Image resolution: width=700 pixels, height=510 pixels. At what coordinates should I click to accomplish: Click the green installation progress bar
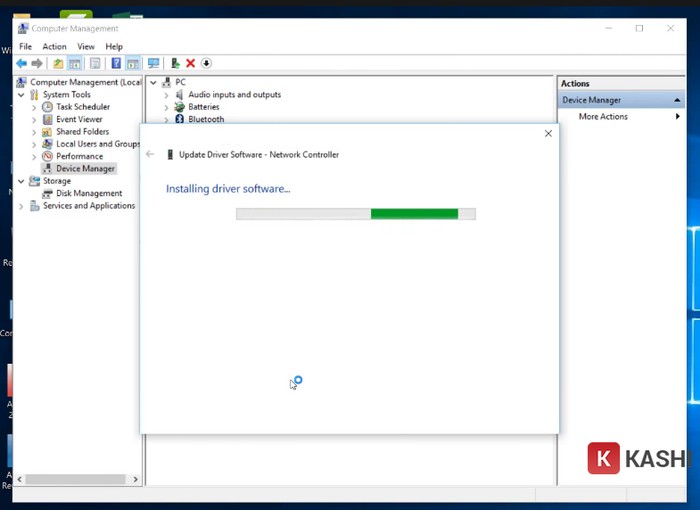click(x=414, y=214)
